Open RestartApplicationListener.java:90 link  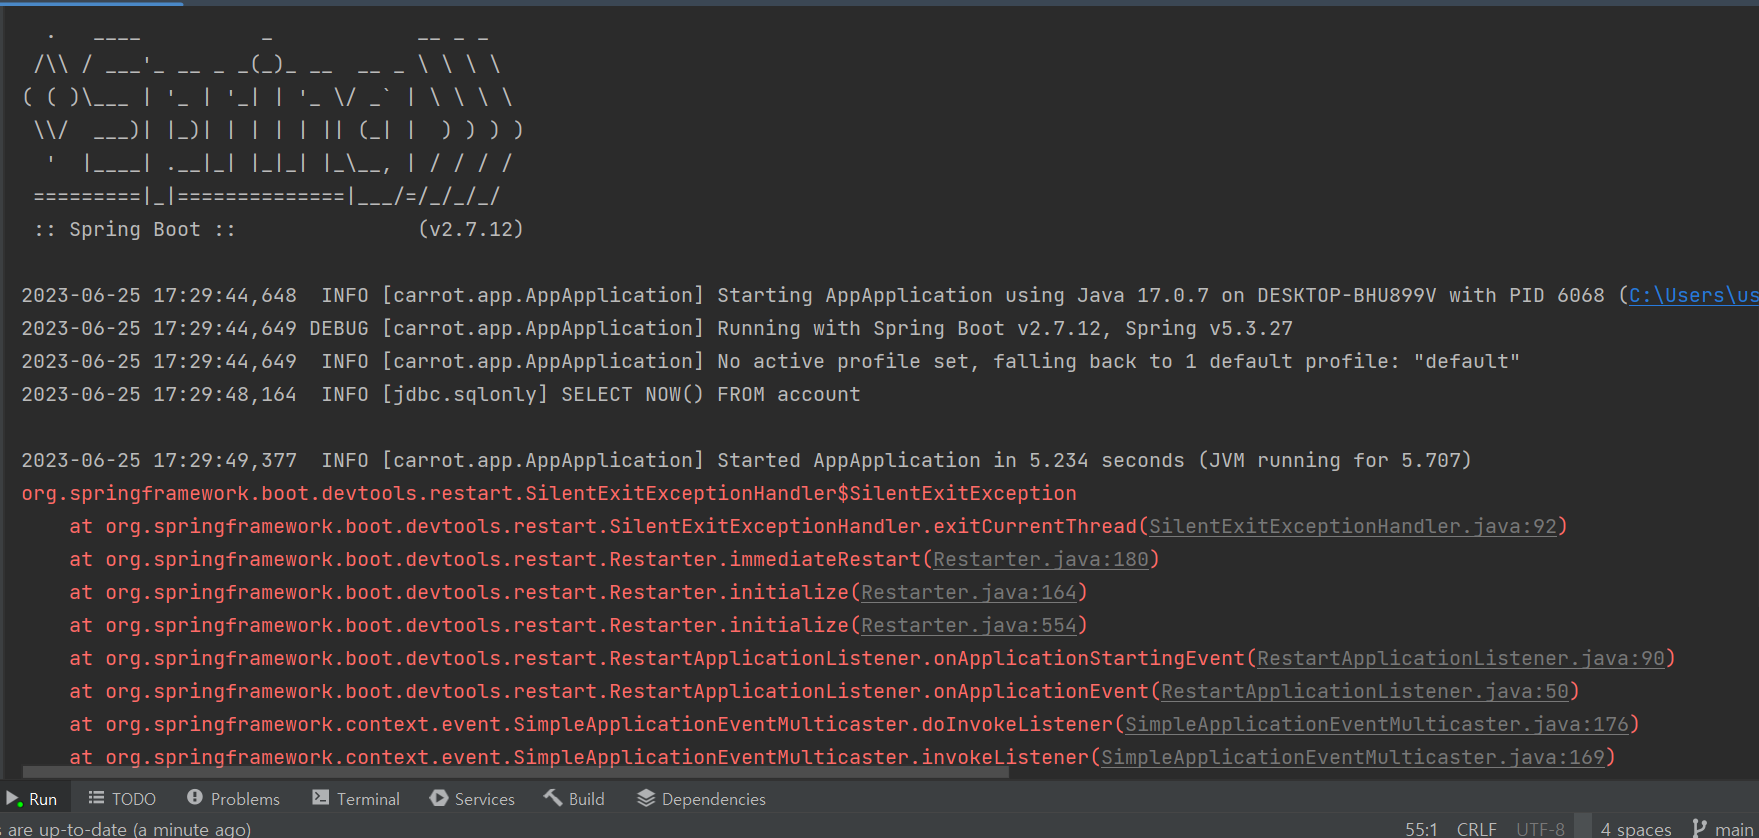(1460, 659)
